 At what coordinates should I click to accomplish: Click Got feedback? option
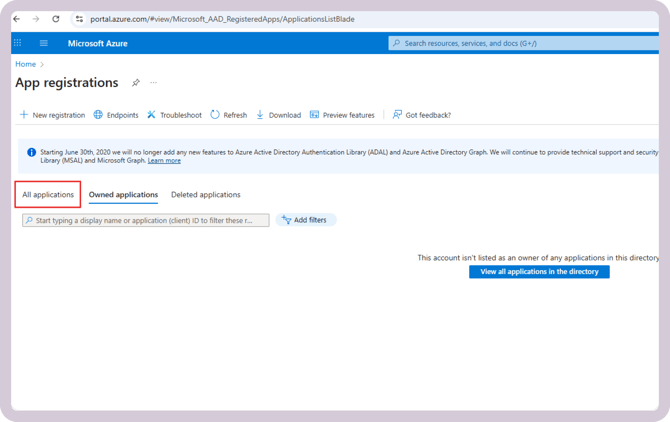[x=421, y=115]
